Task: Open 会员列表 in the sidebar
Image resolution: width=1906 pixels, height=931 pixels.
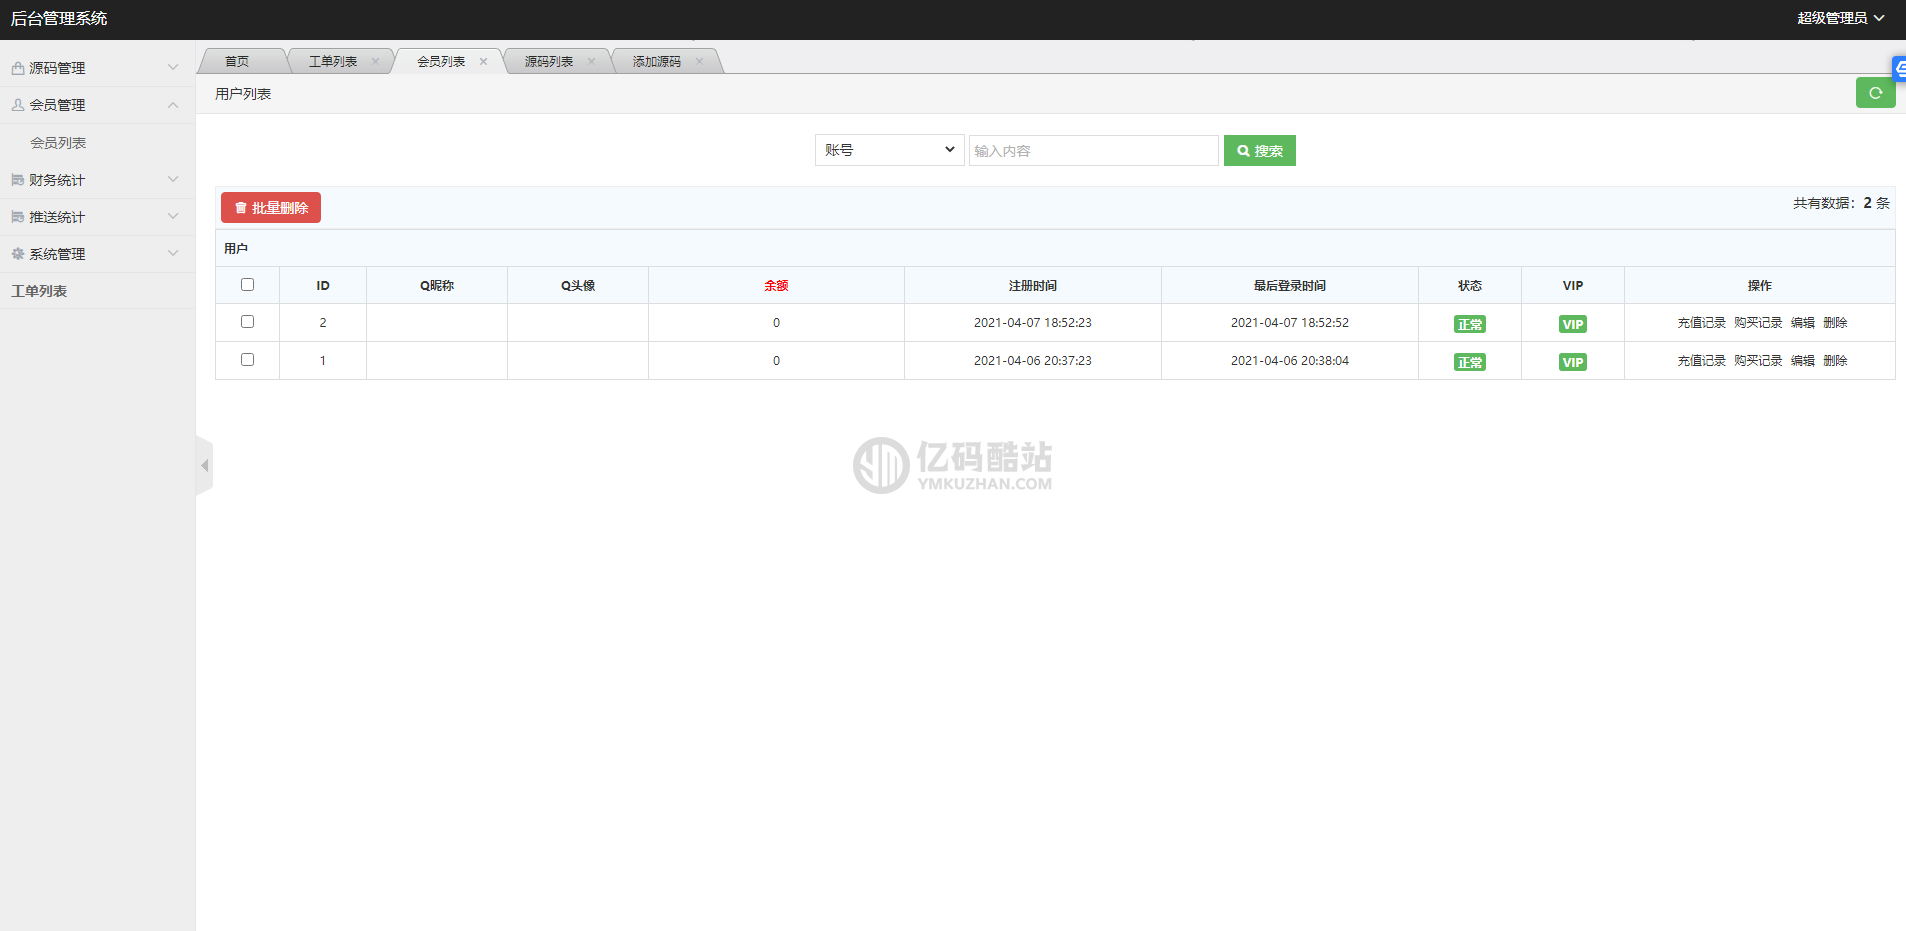Action: [58, 143]
